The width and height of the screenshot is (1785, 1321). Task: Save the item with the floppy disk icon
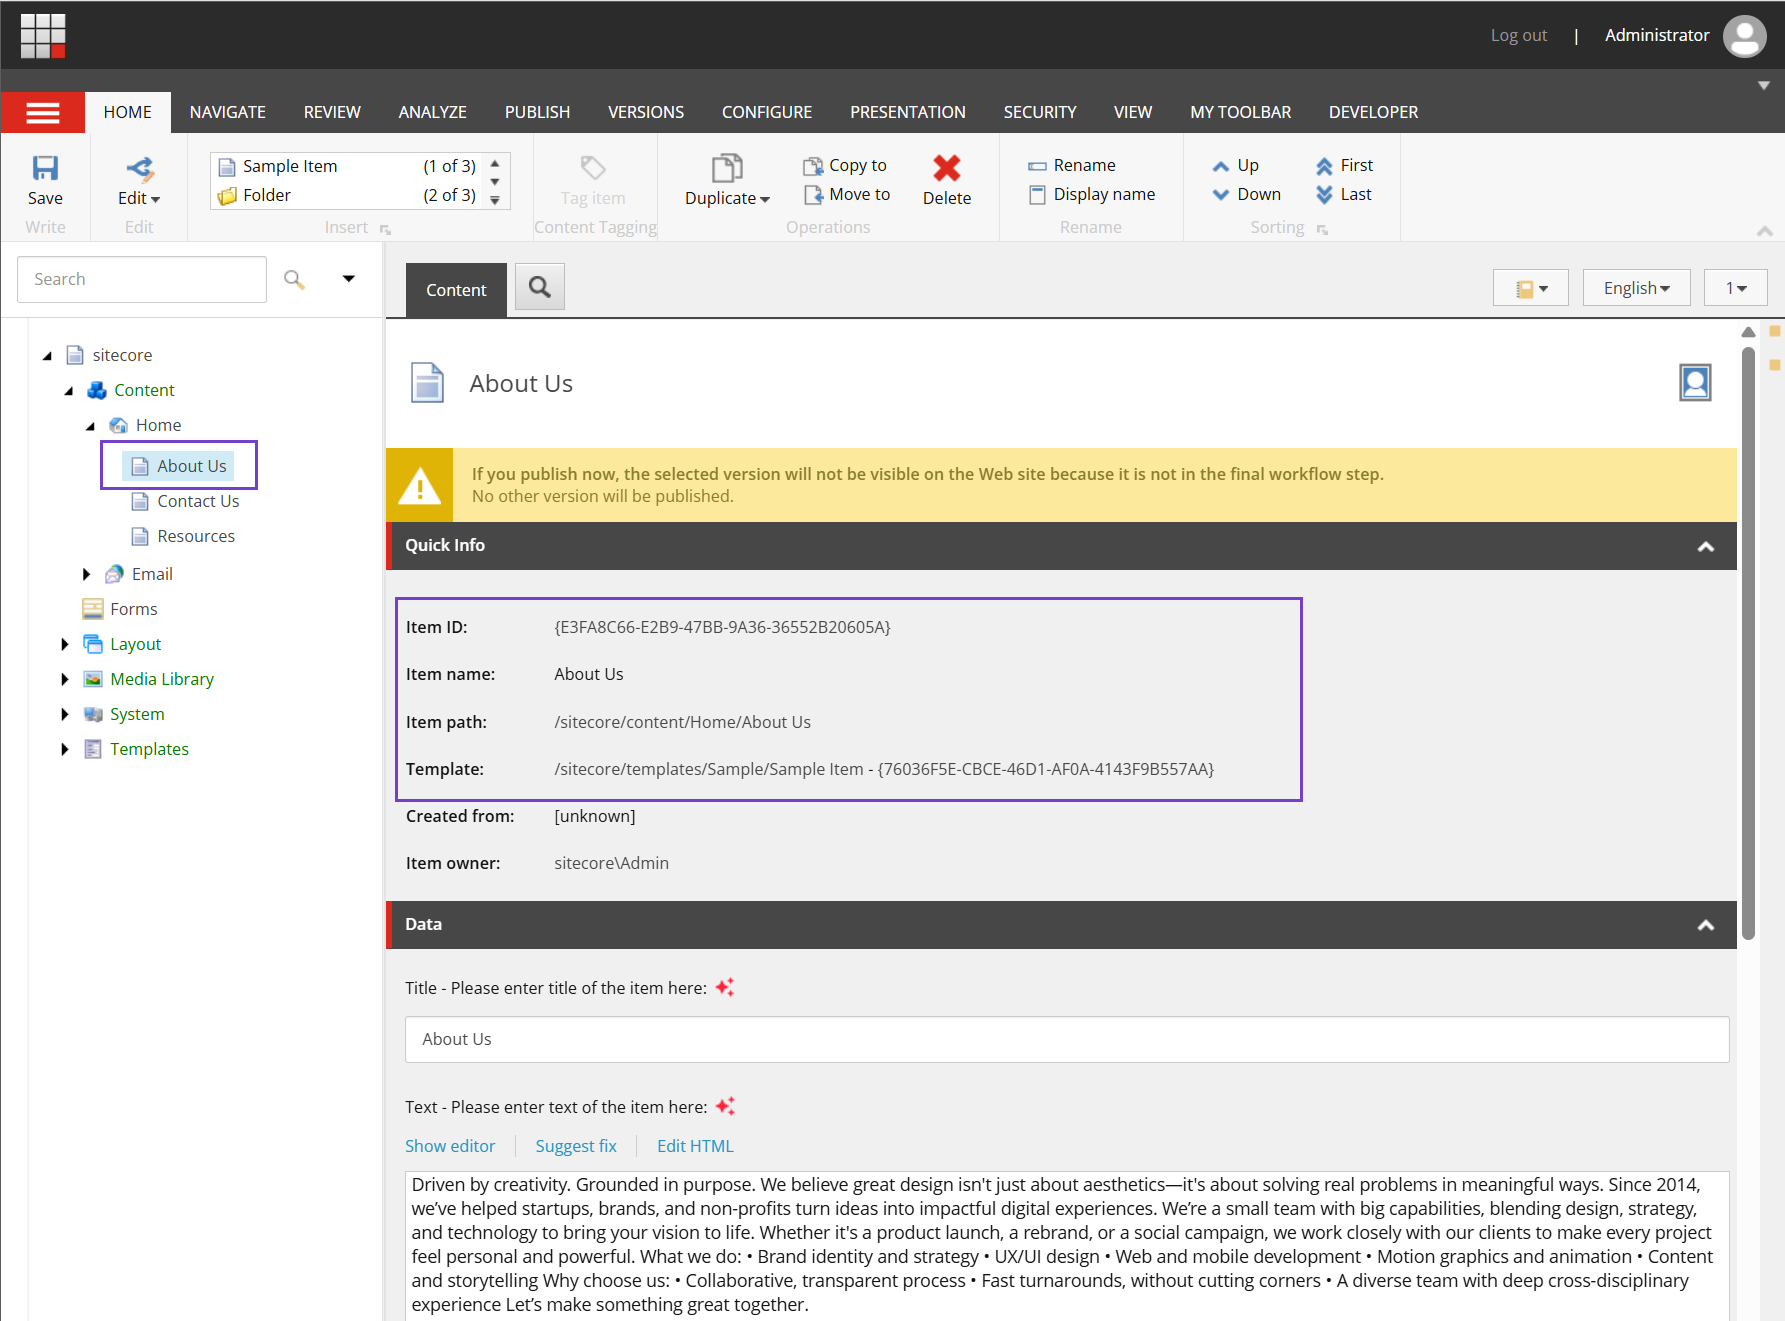tap(45, 168)
